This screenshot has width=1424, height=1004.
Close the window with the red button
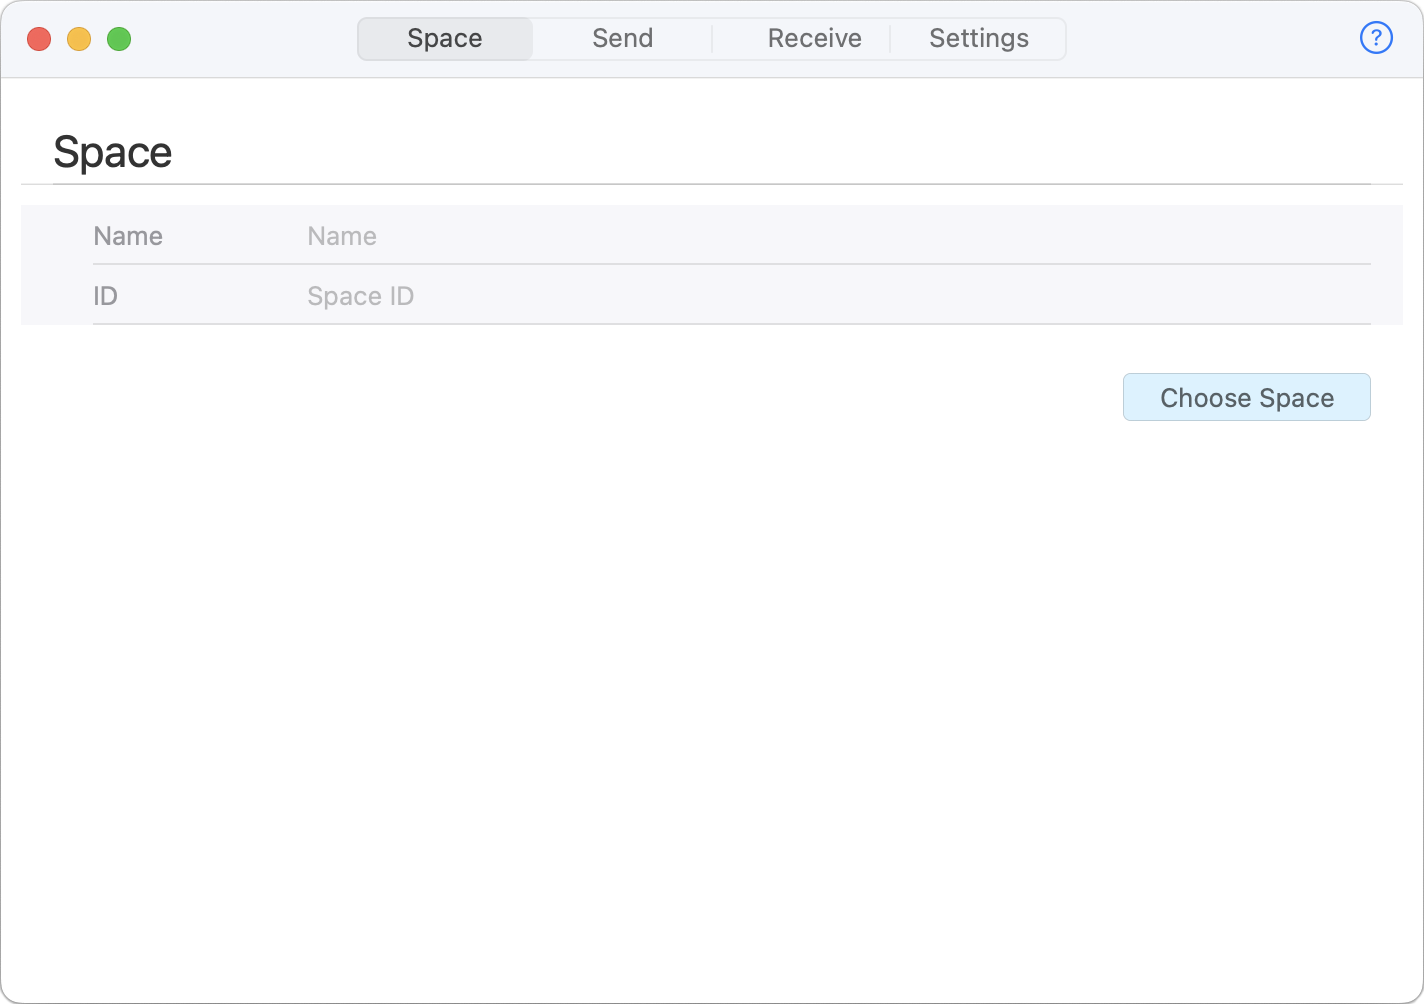click(39, 39)
